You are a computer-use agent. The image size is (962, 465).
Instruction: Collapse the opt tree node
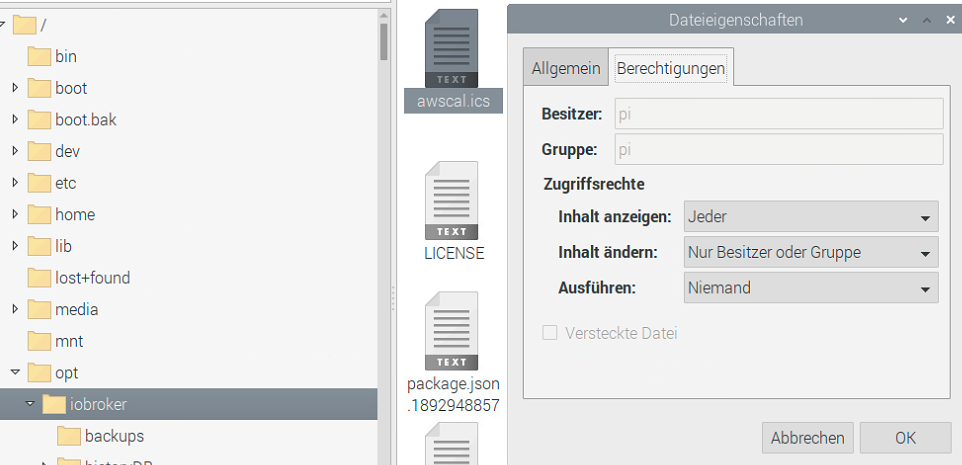click(x=15, y=372)
